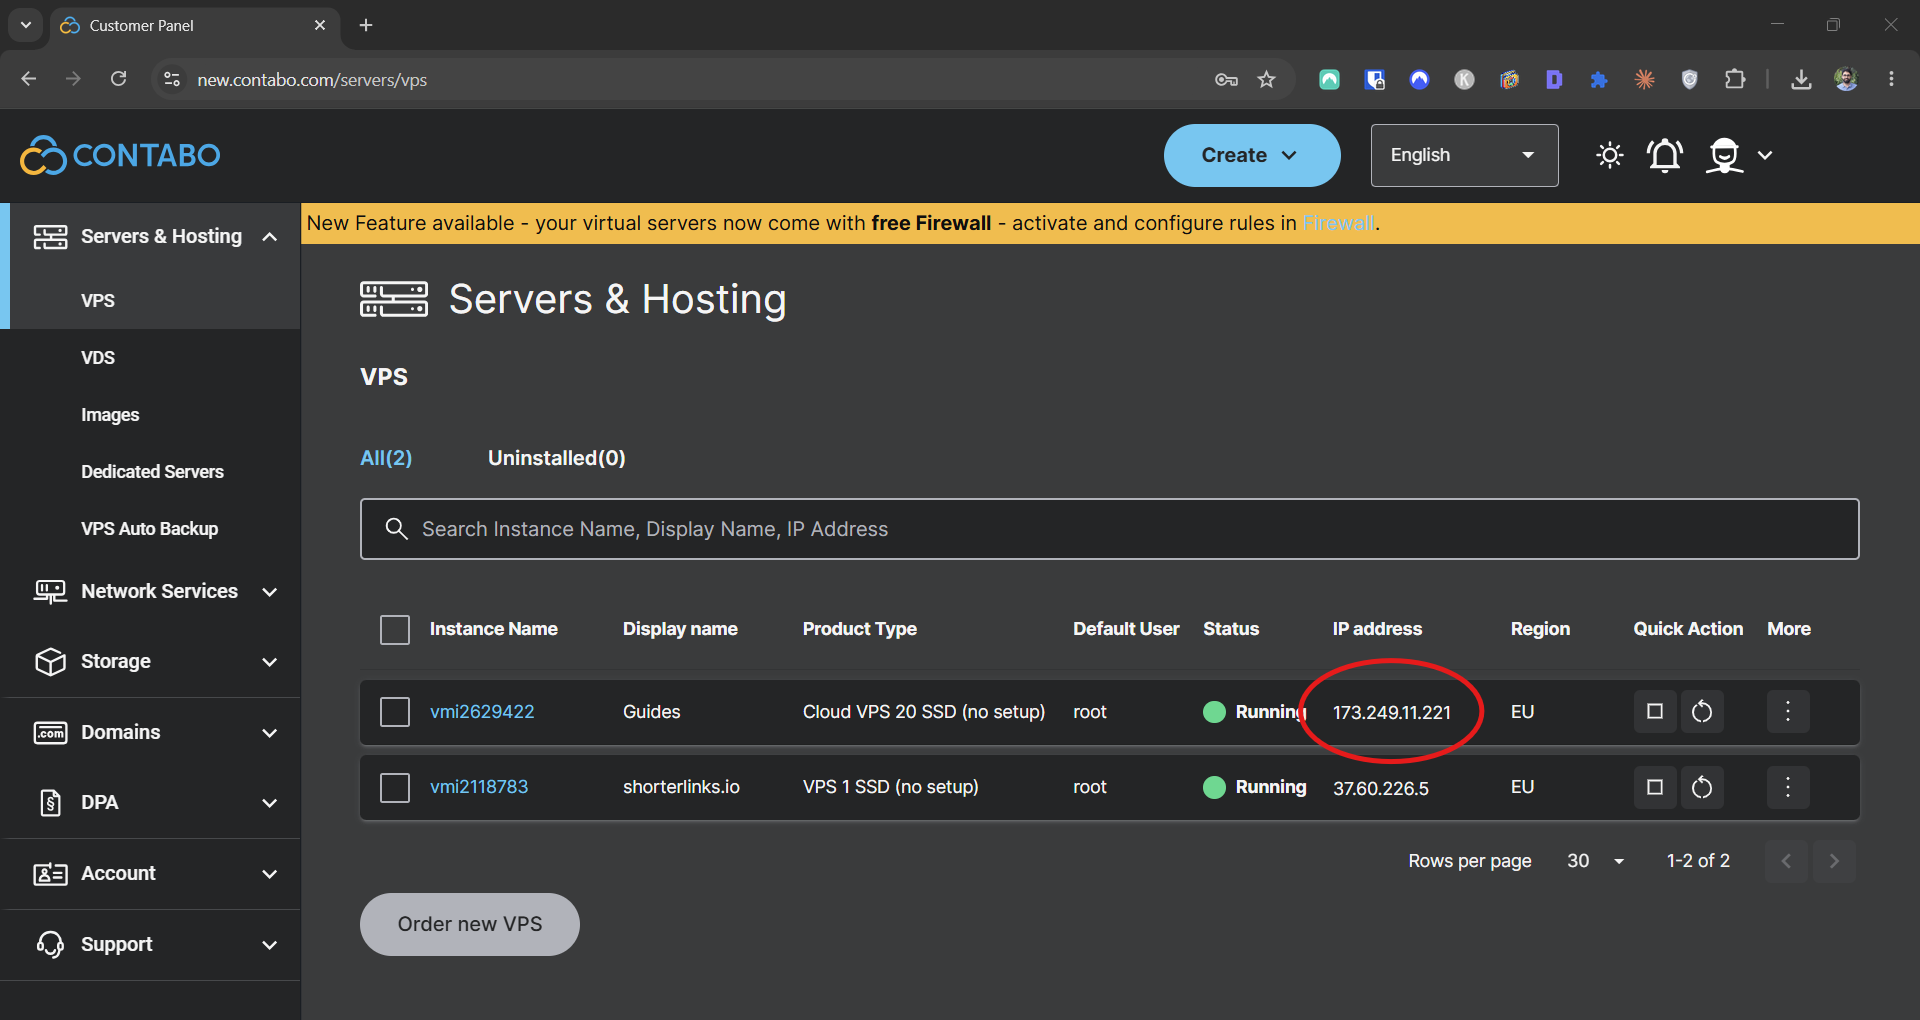Select VDS in sidebar
This screenshot has height=1020, width=1920.
click(x=98, y=358)
